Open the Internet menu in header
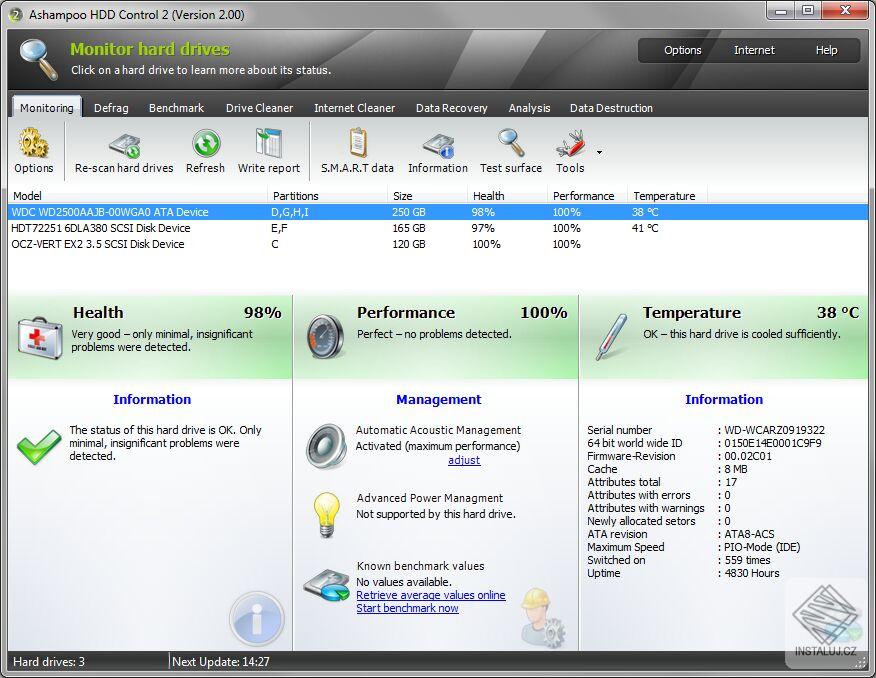The image size is (876, 678). 754,50
